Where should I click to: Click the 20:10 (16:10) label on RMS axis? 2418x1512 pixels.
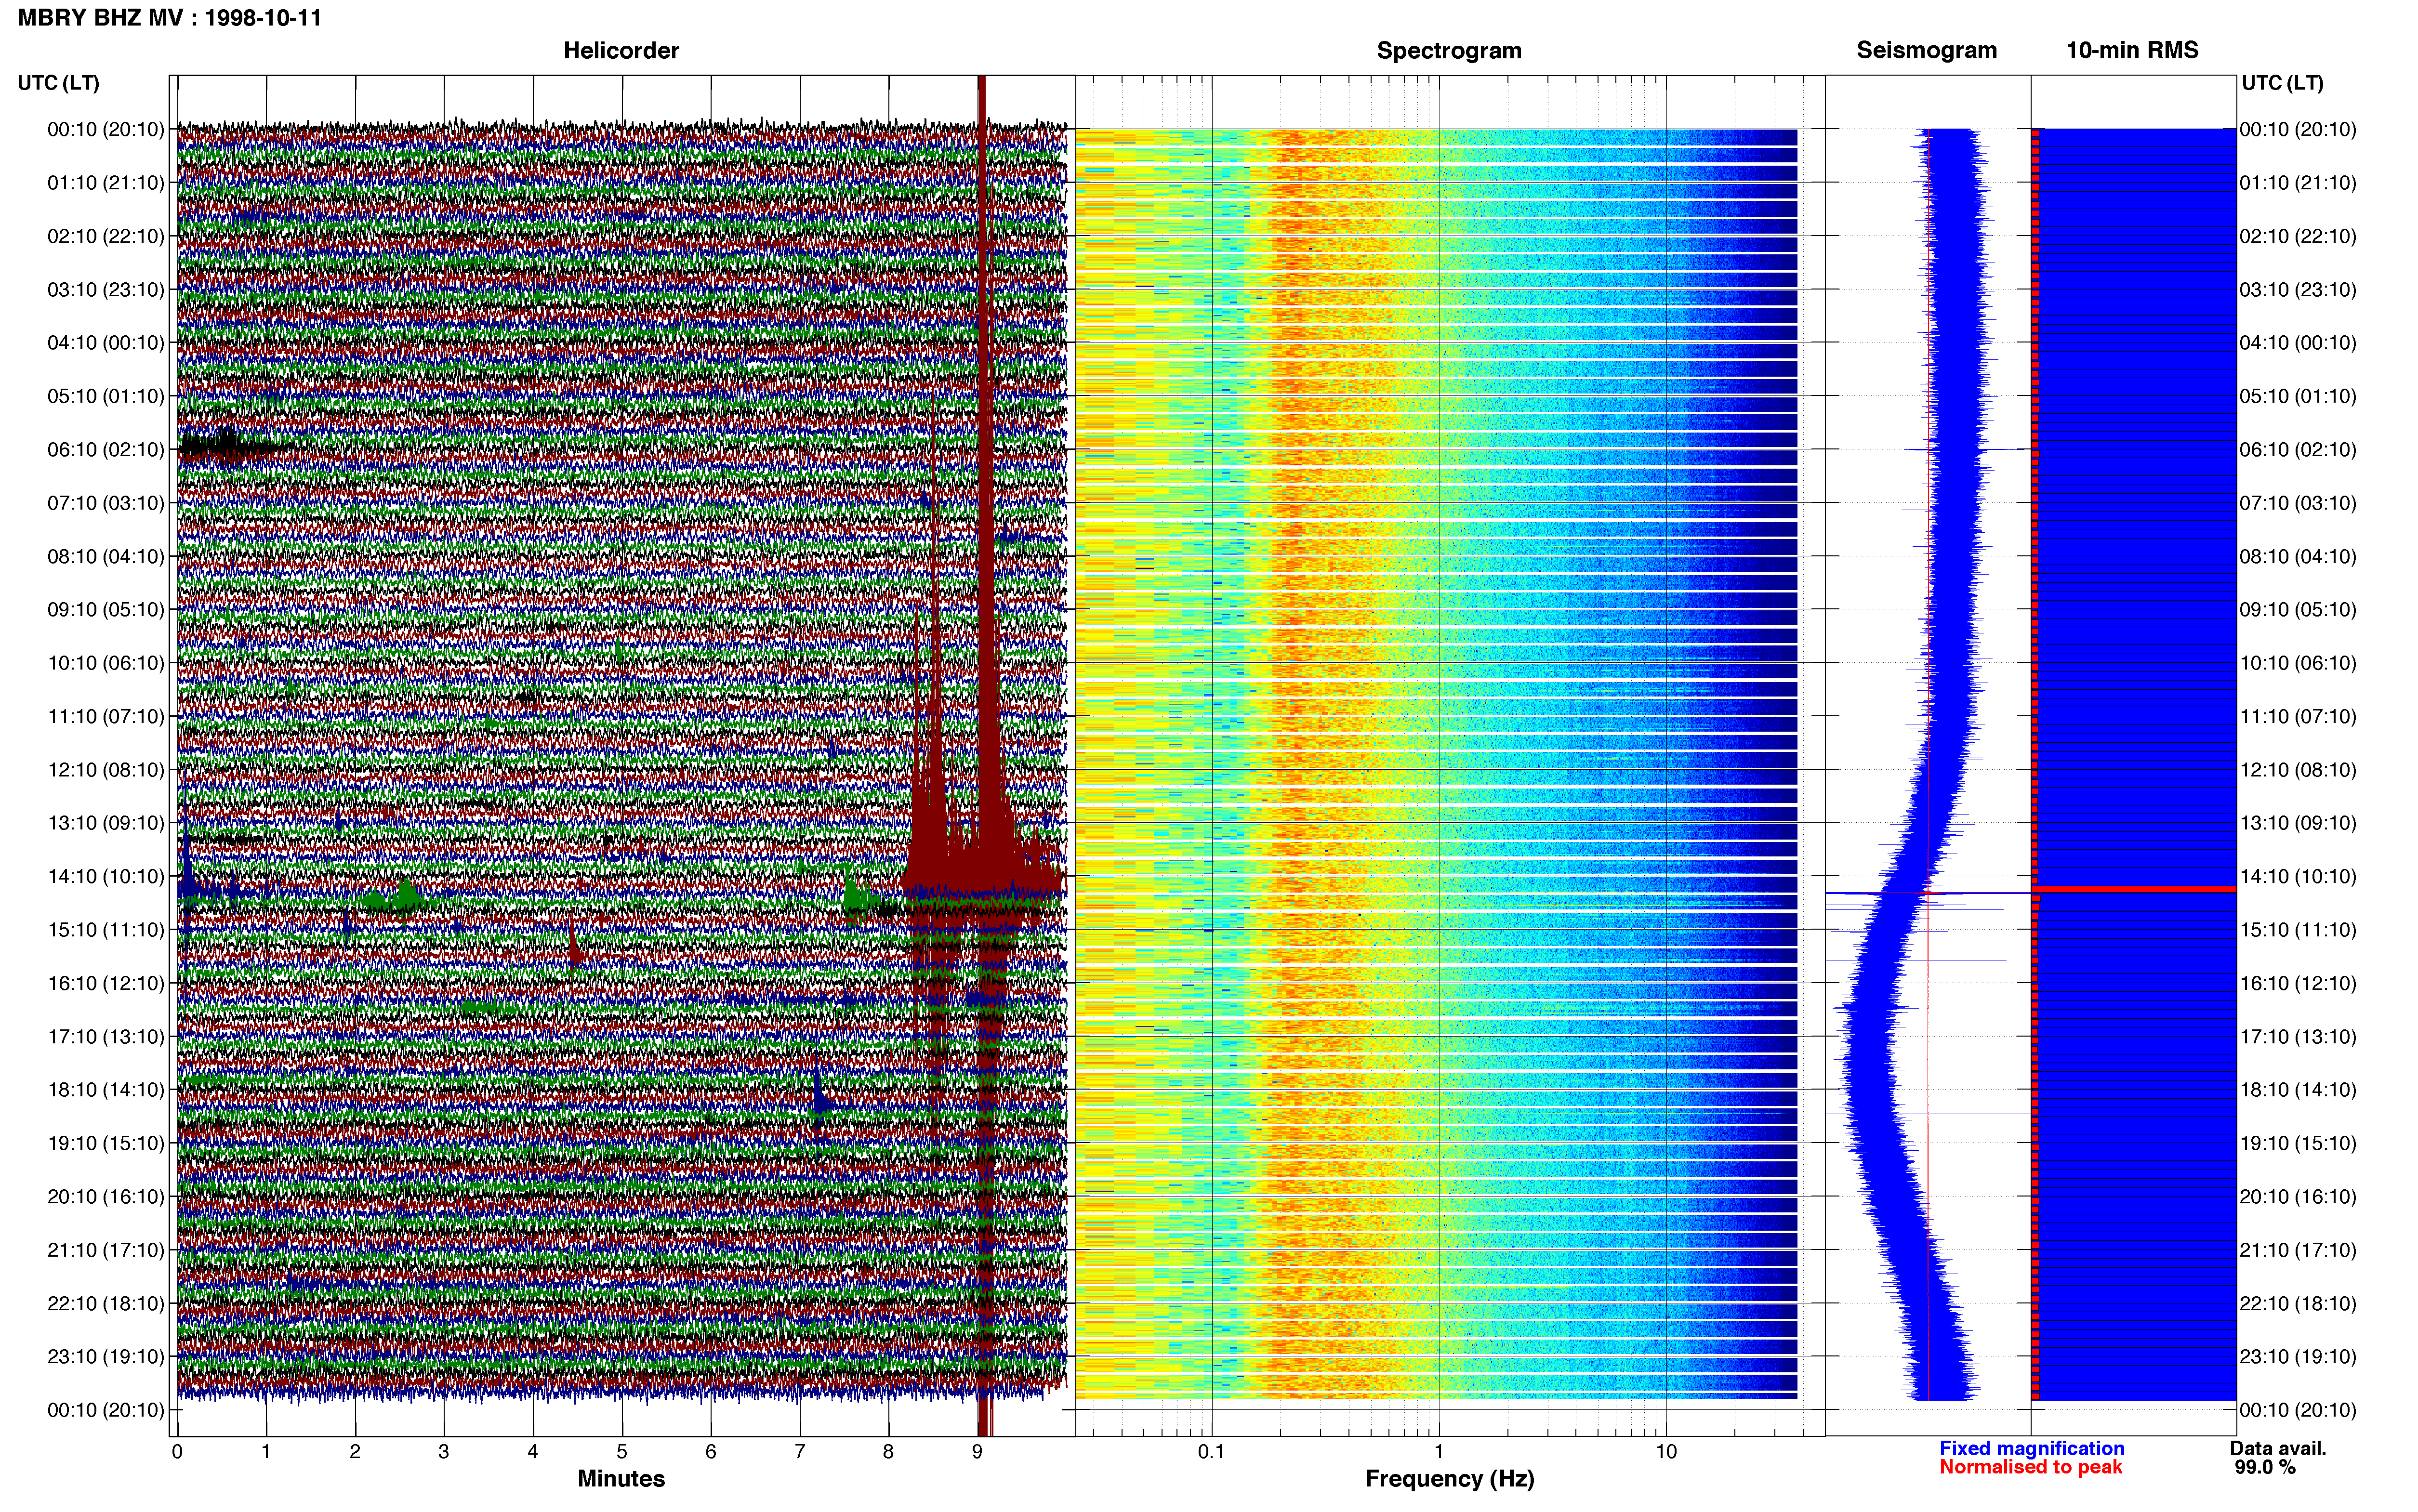point(2298,1197)
